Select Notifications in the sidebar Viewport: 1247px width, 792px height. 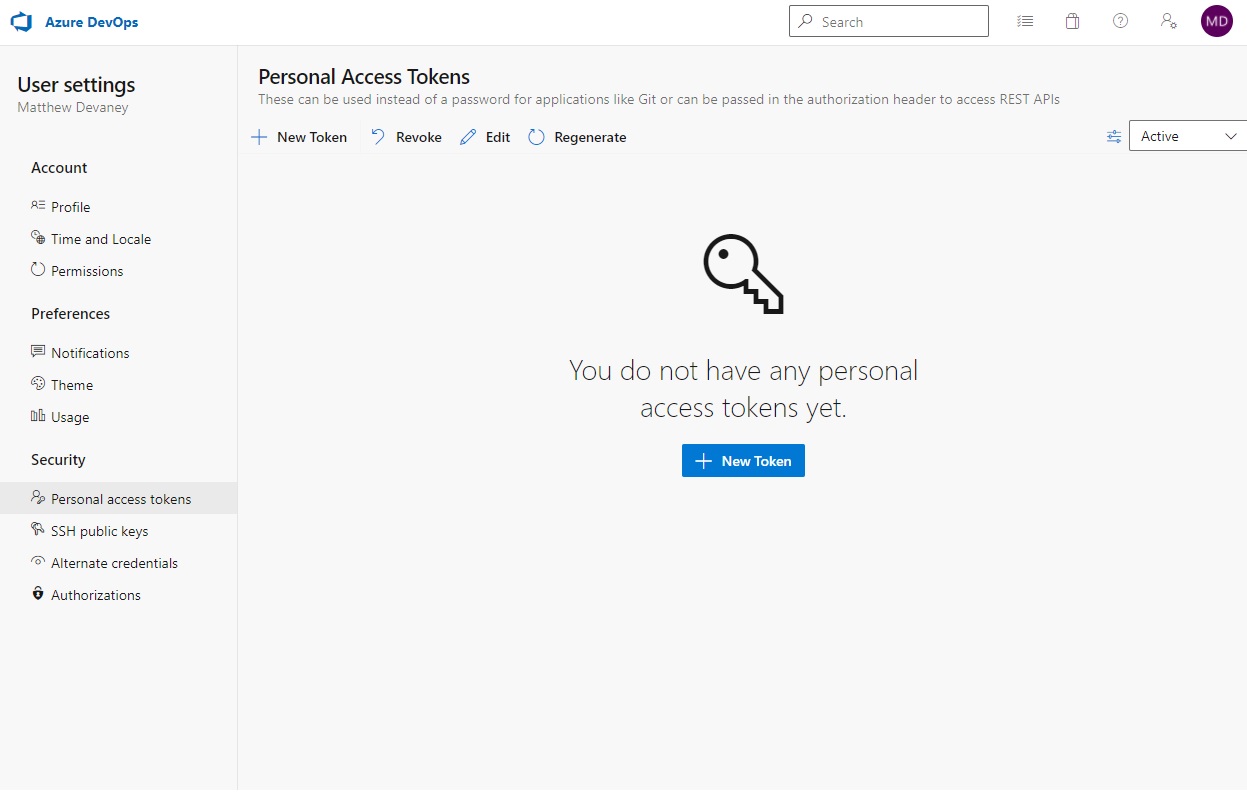(90, 353)
